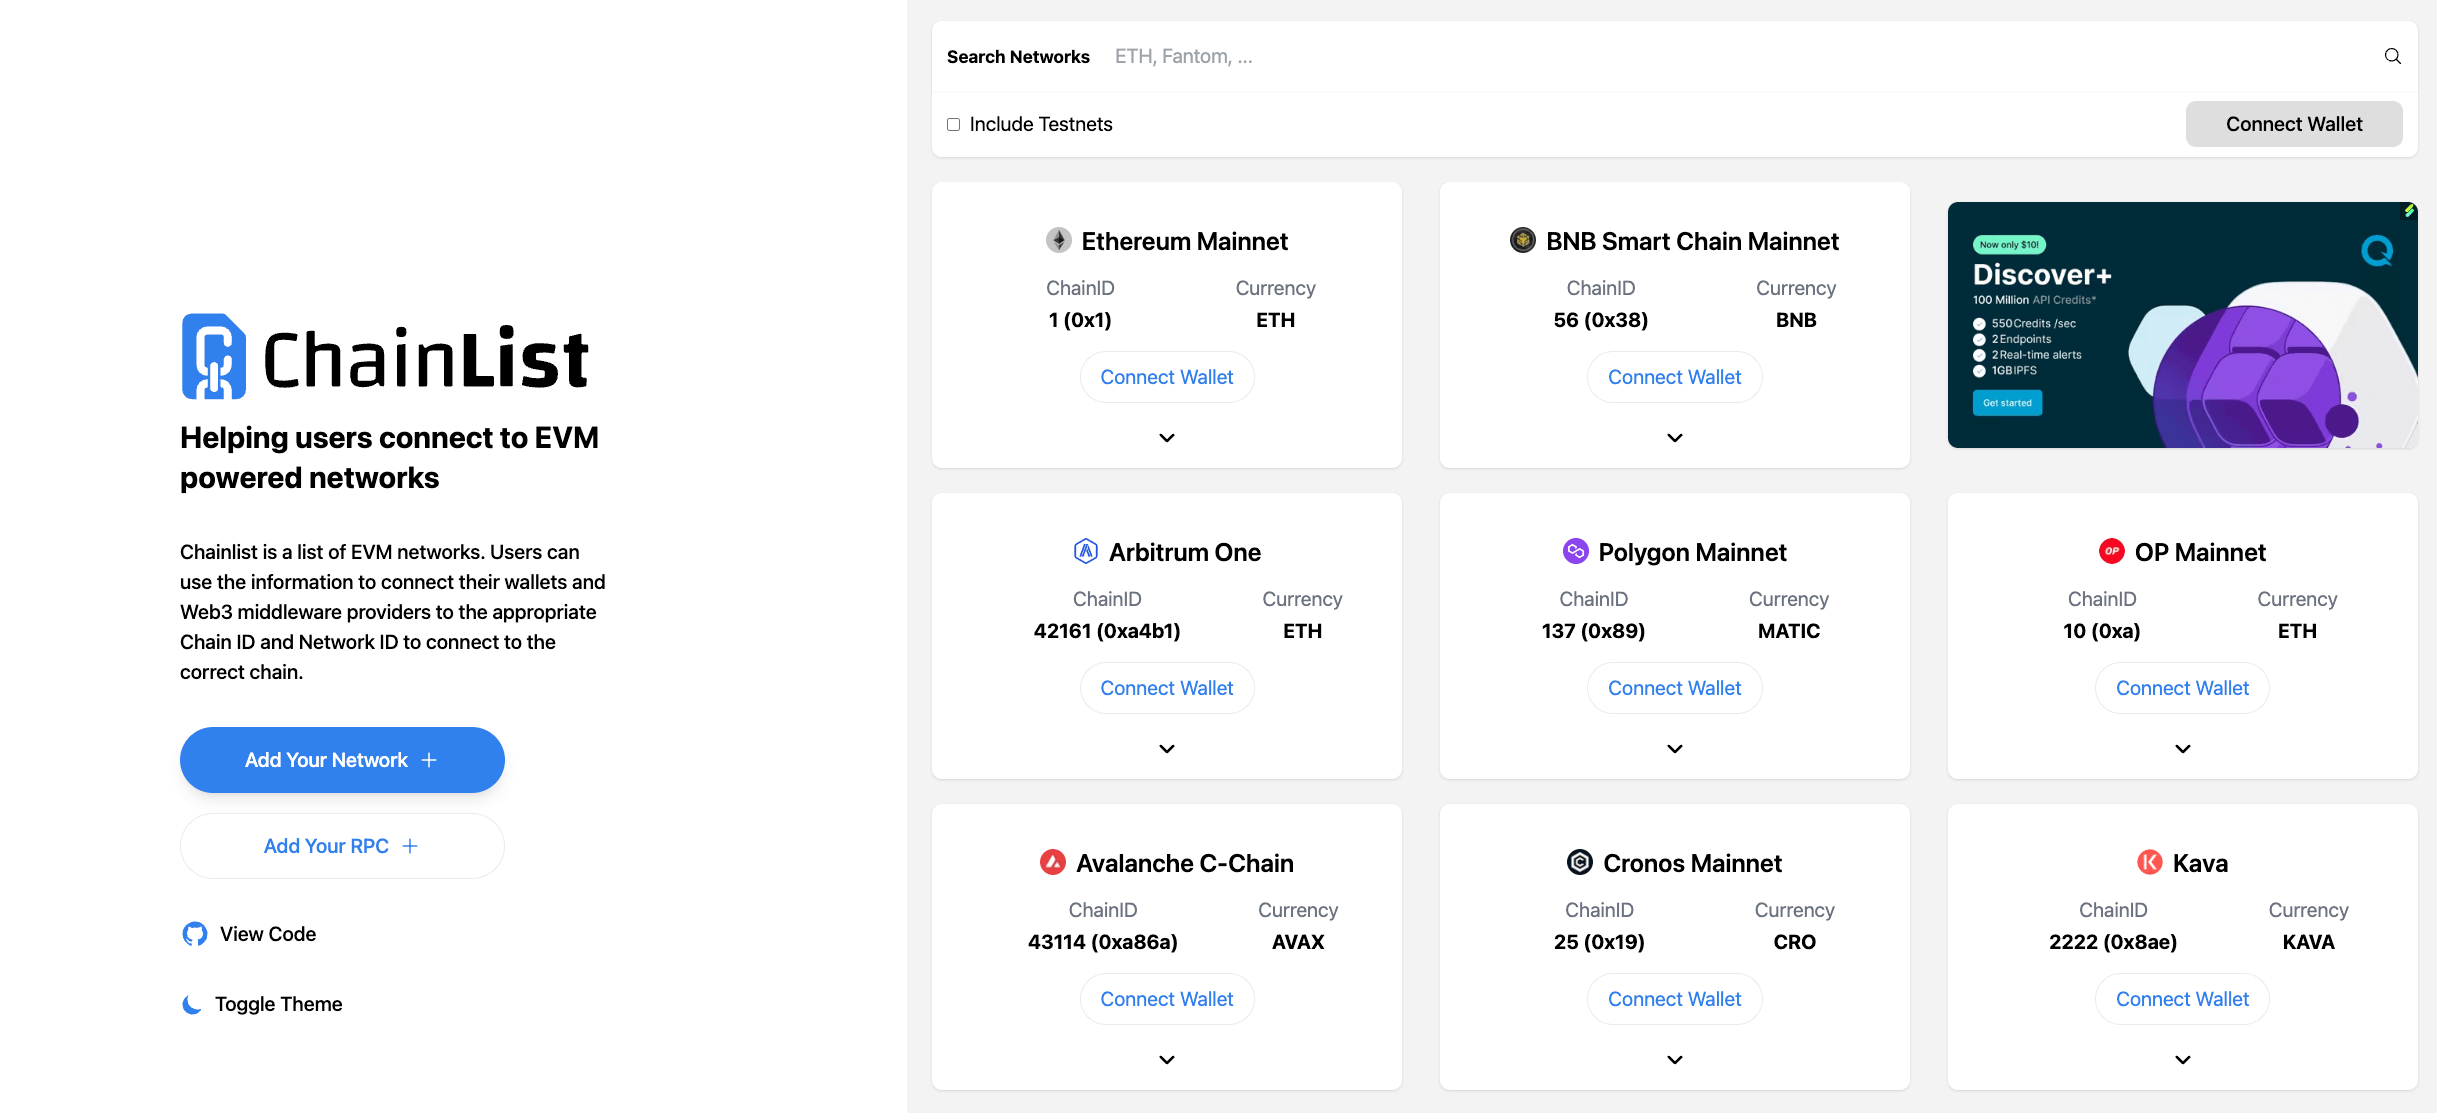Click the BNB Smart Chain logo icon
Viewport: 2437px width, 1113px height.
(x=1522, y=241)
